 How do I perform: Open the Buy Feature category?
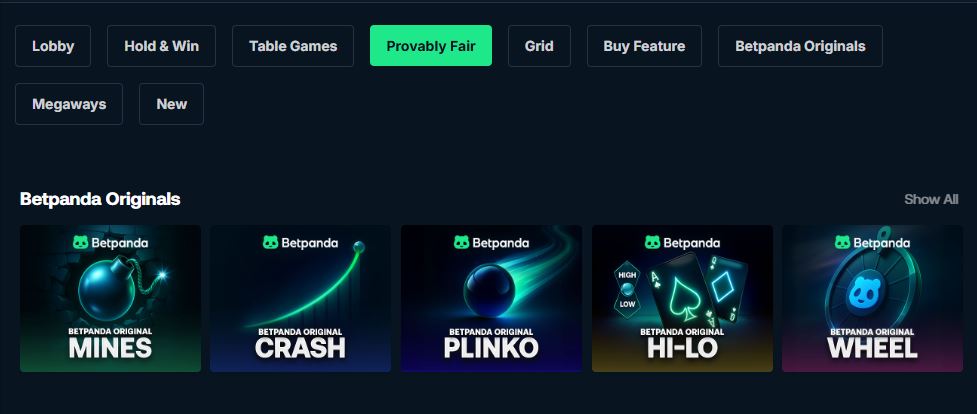644,46
